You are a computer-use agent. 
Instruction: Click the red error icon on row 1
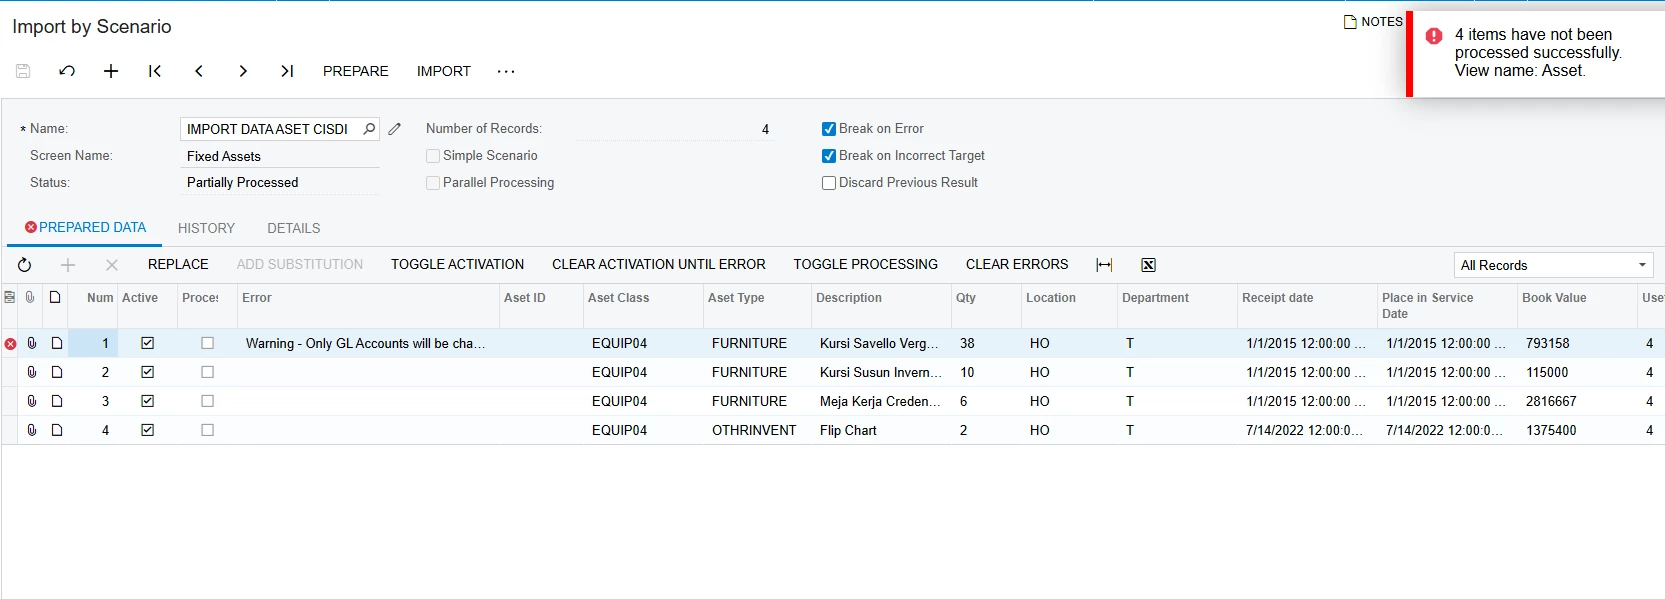11,344
